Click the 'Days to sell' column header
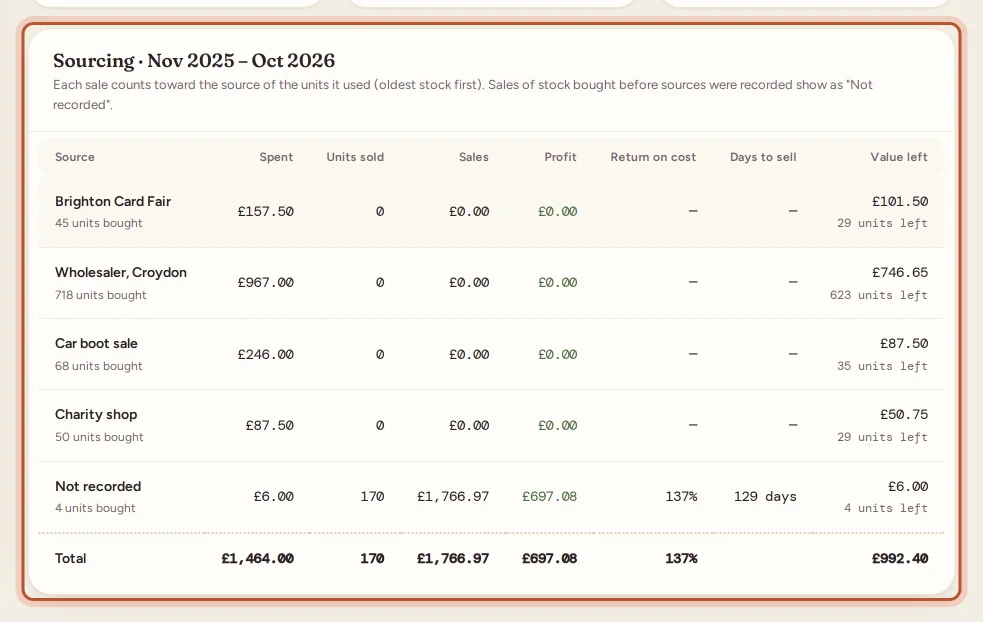Viewport: 983px width, 622px height. coord(763,157)
